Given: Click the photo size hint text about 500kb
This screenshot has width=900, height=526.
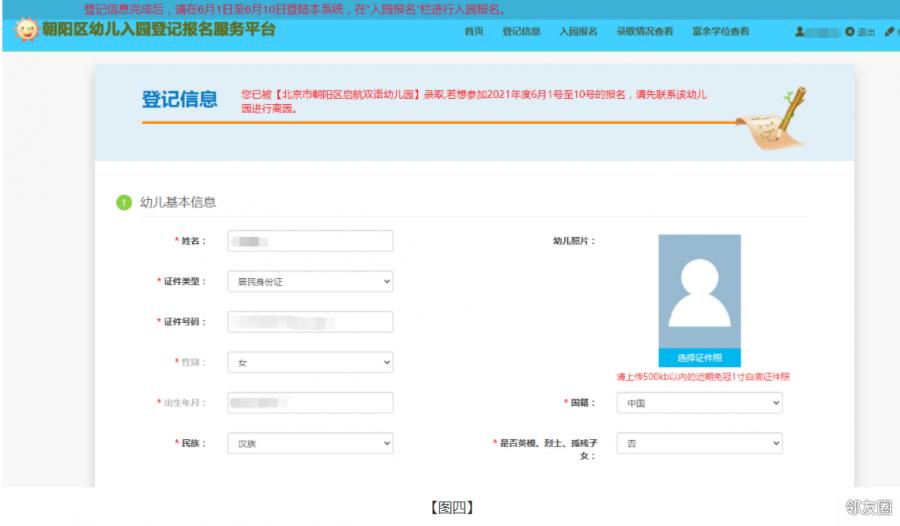Looking at the screenshot, I should tap(703, 377).
